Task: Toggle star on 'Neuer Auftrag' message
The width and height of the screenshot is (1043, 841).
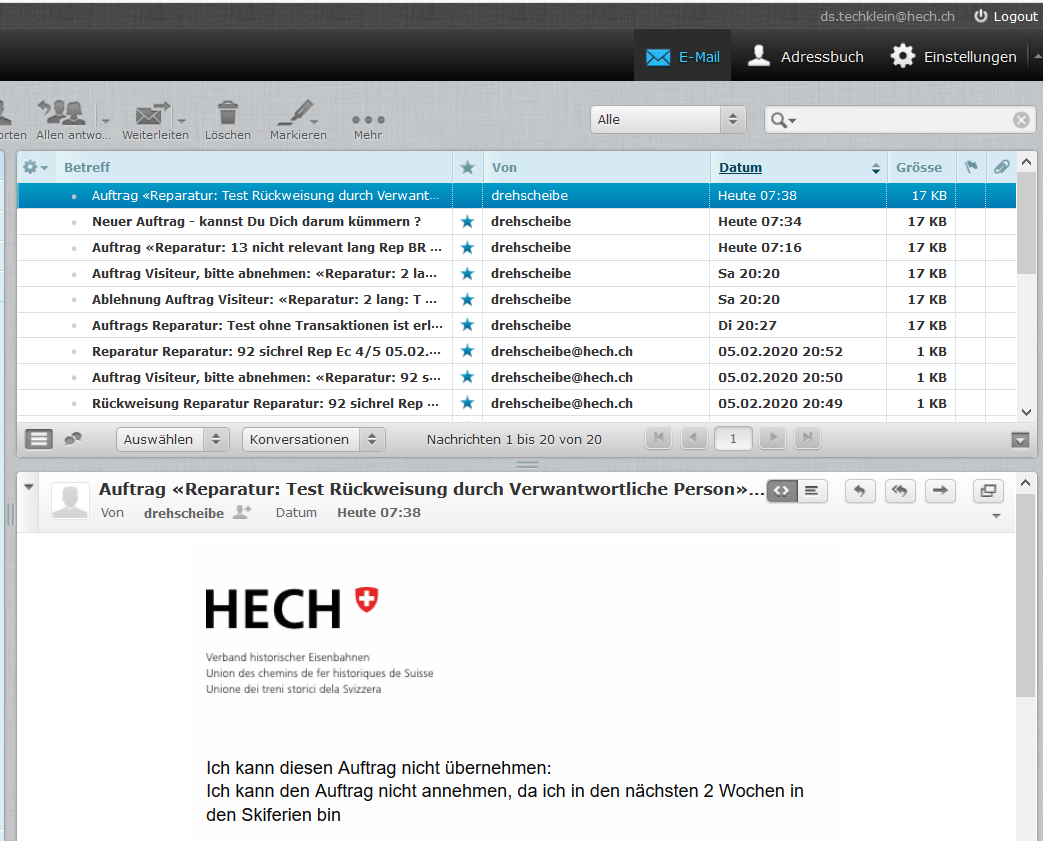Action: tap(467, 221)
